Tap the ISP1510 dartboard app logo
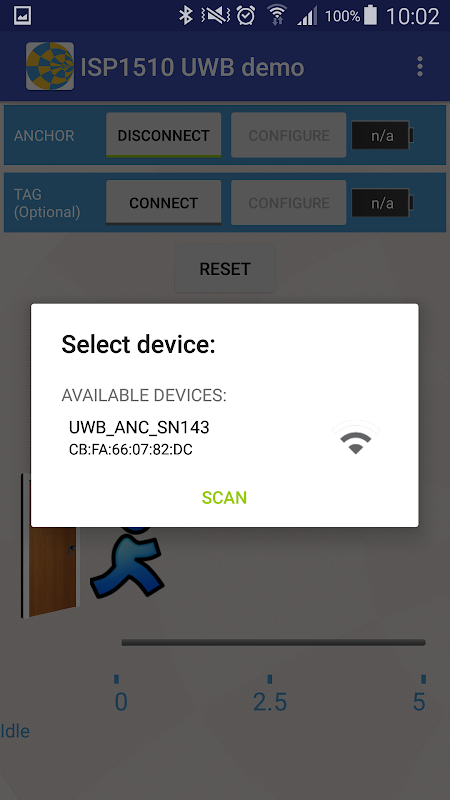The height and width of the screenshot is (800, 450). pos(50,66)
